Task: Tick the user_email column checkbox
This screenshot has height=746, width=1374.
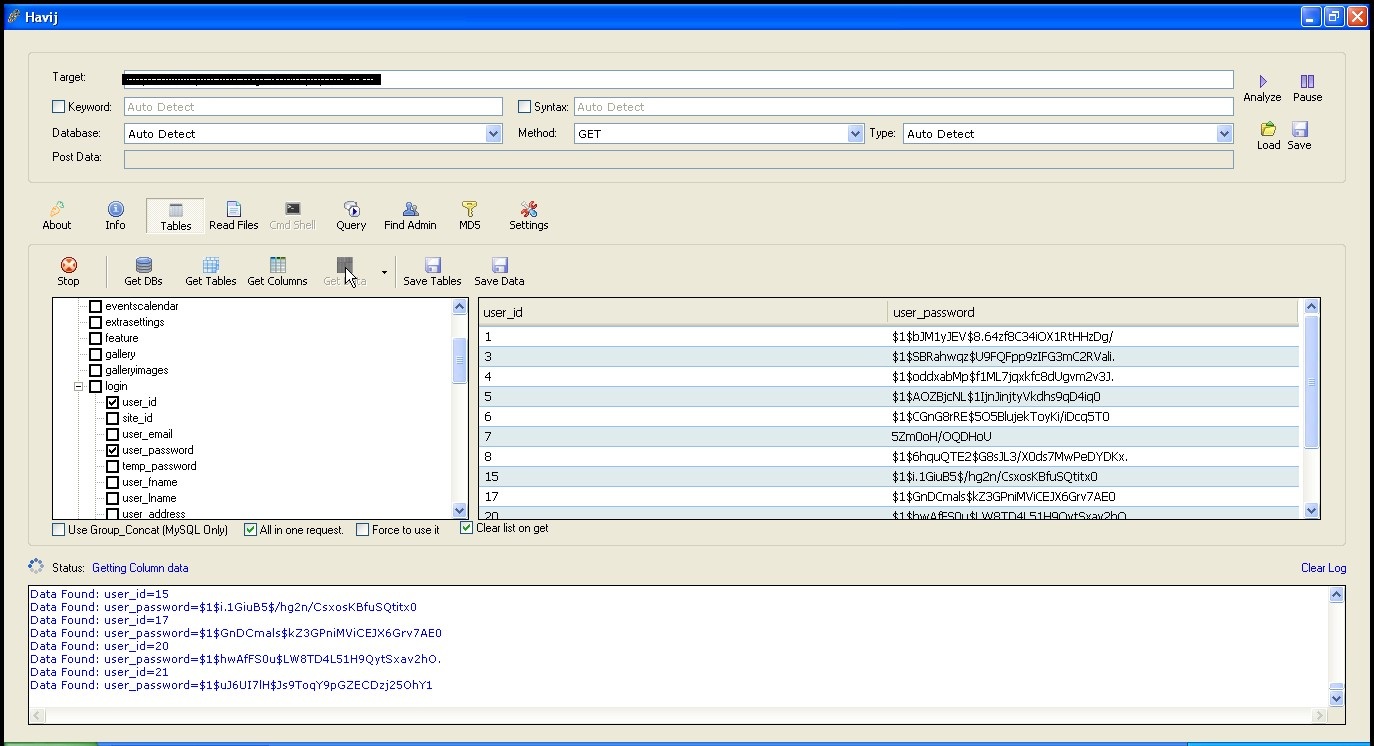Action: tap(112, 434)
